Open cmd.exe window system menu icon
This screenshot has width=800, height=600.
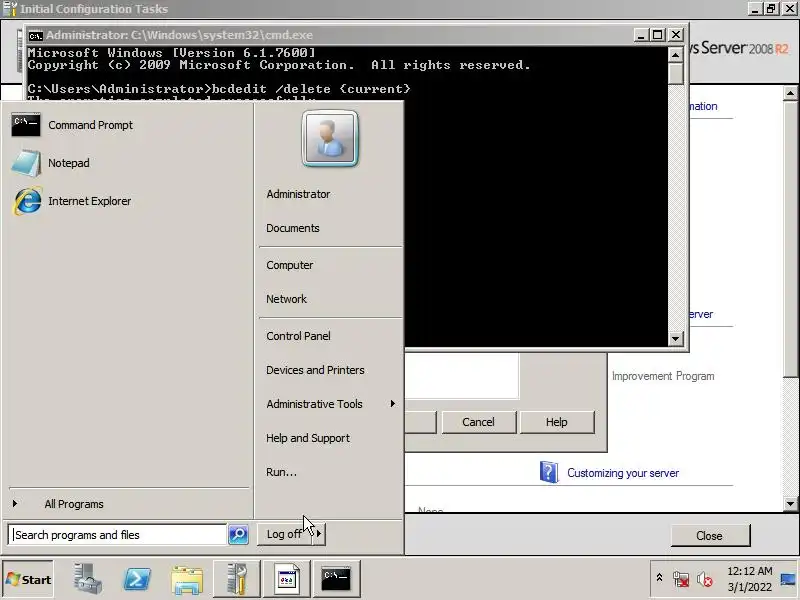(x=35, y=35)
